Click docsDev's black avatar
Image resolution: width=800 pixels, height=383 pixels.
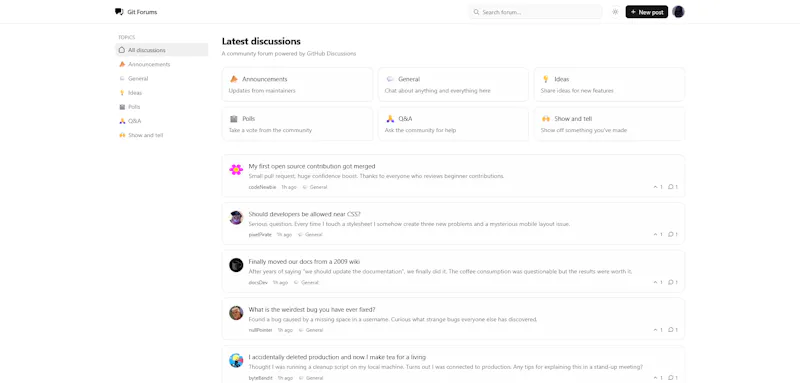click(x=236, y=265)
